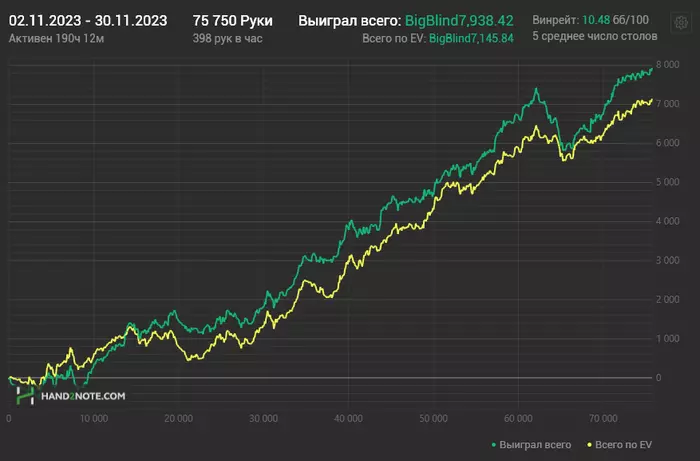Viewport: 700px width, 461px height.
Task: Click the 'Выиграл всего:' header label
Action: [350, 21]
